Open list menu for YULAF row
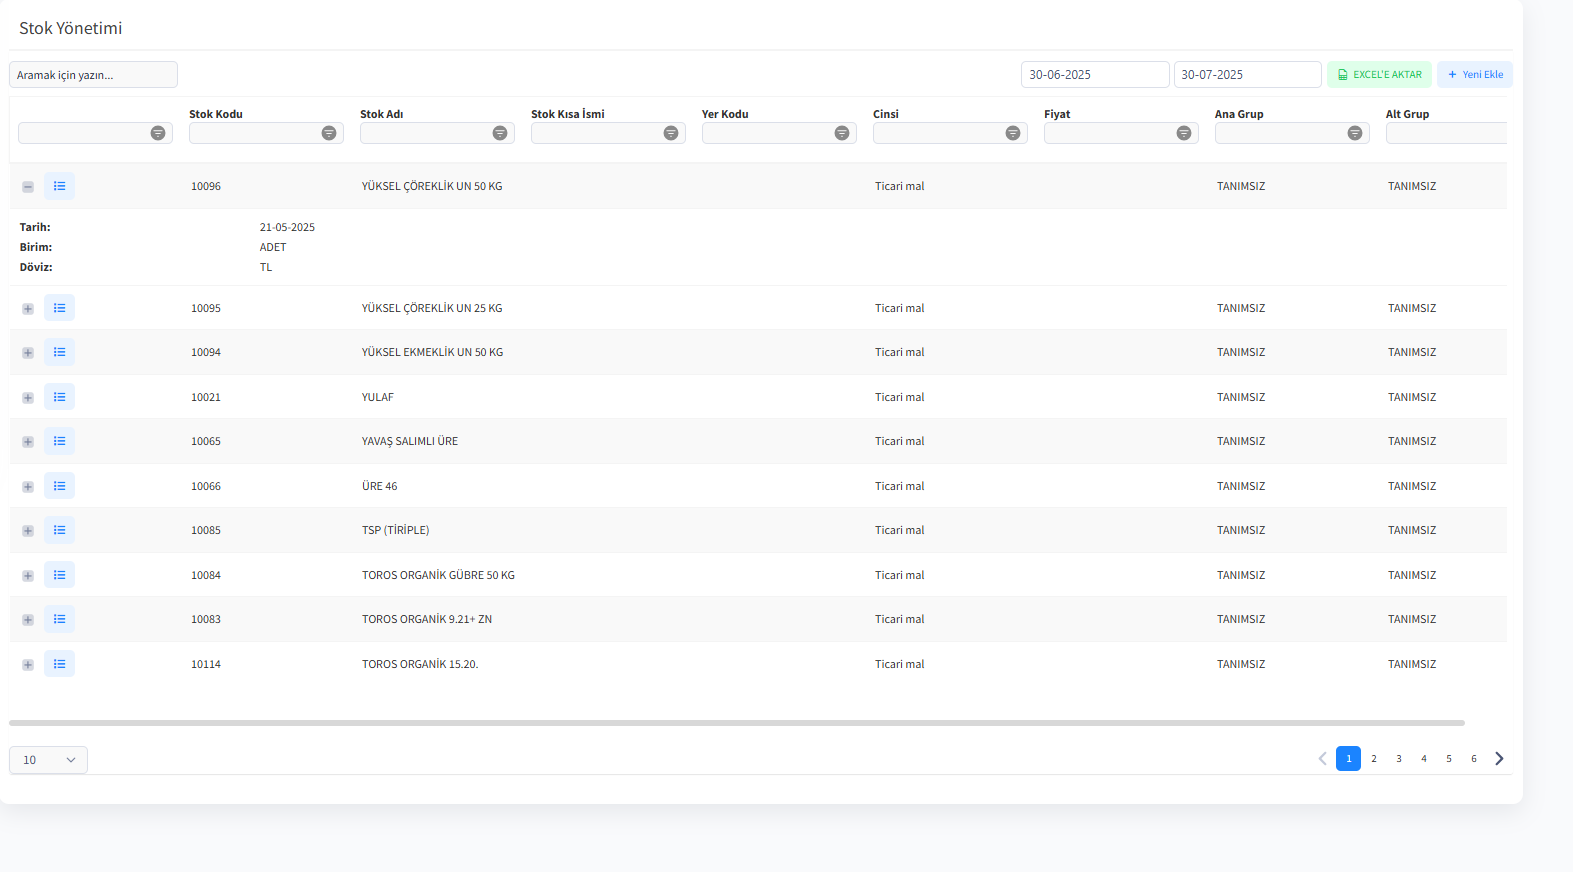Screen dimensions: 1573x872 (x=59, y=397)
